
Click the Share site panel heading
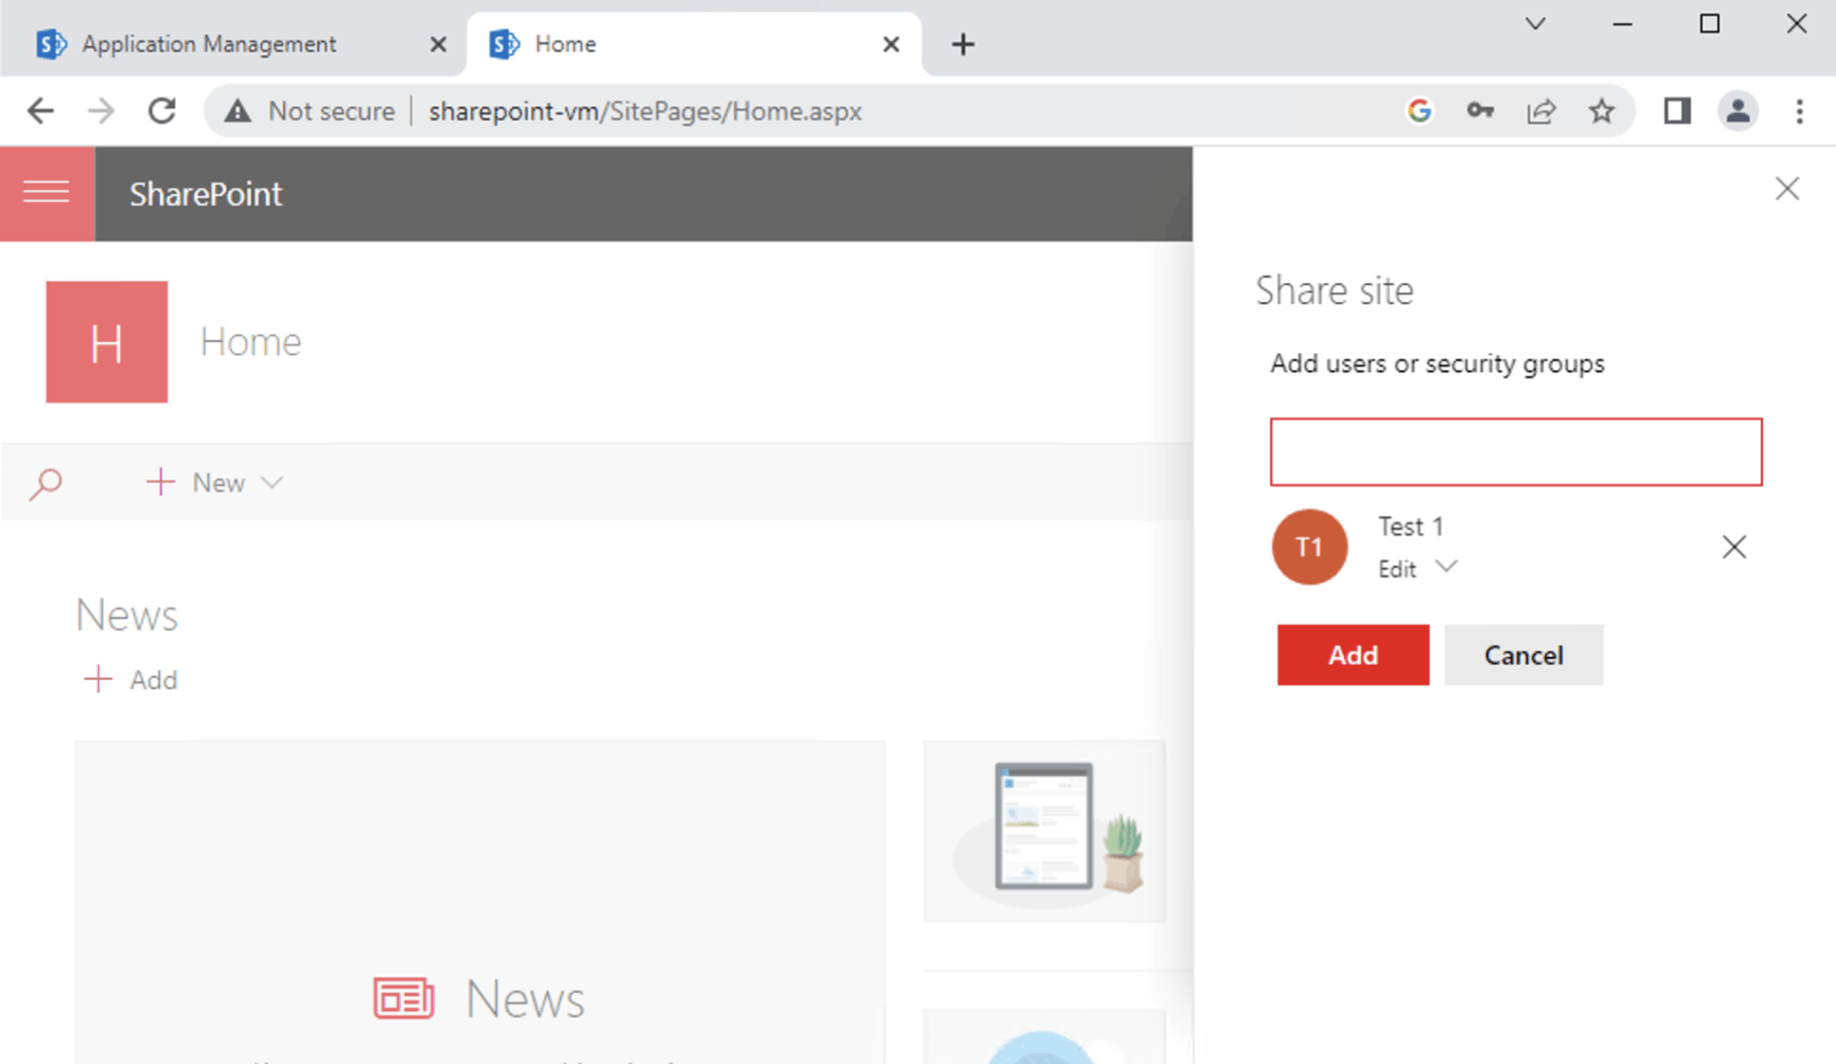[x=1334, y=290]
